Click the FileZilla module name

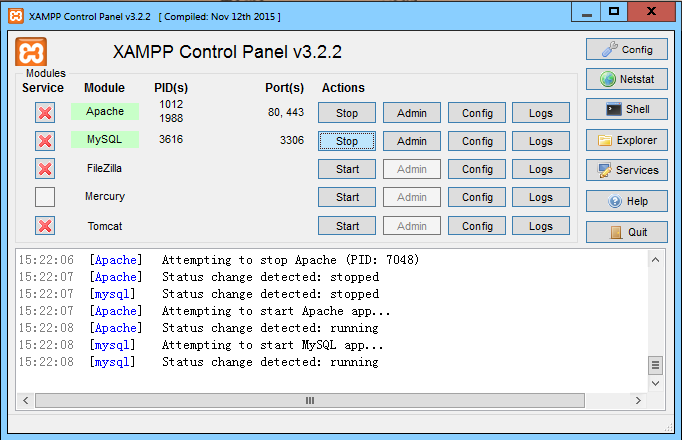click(x=104, y=168)
